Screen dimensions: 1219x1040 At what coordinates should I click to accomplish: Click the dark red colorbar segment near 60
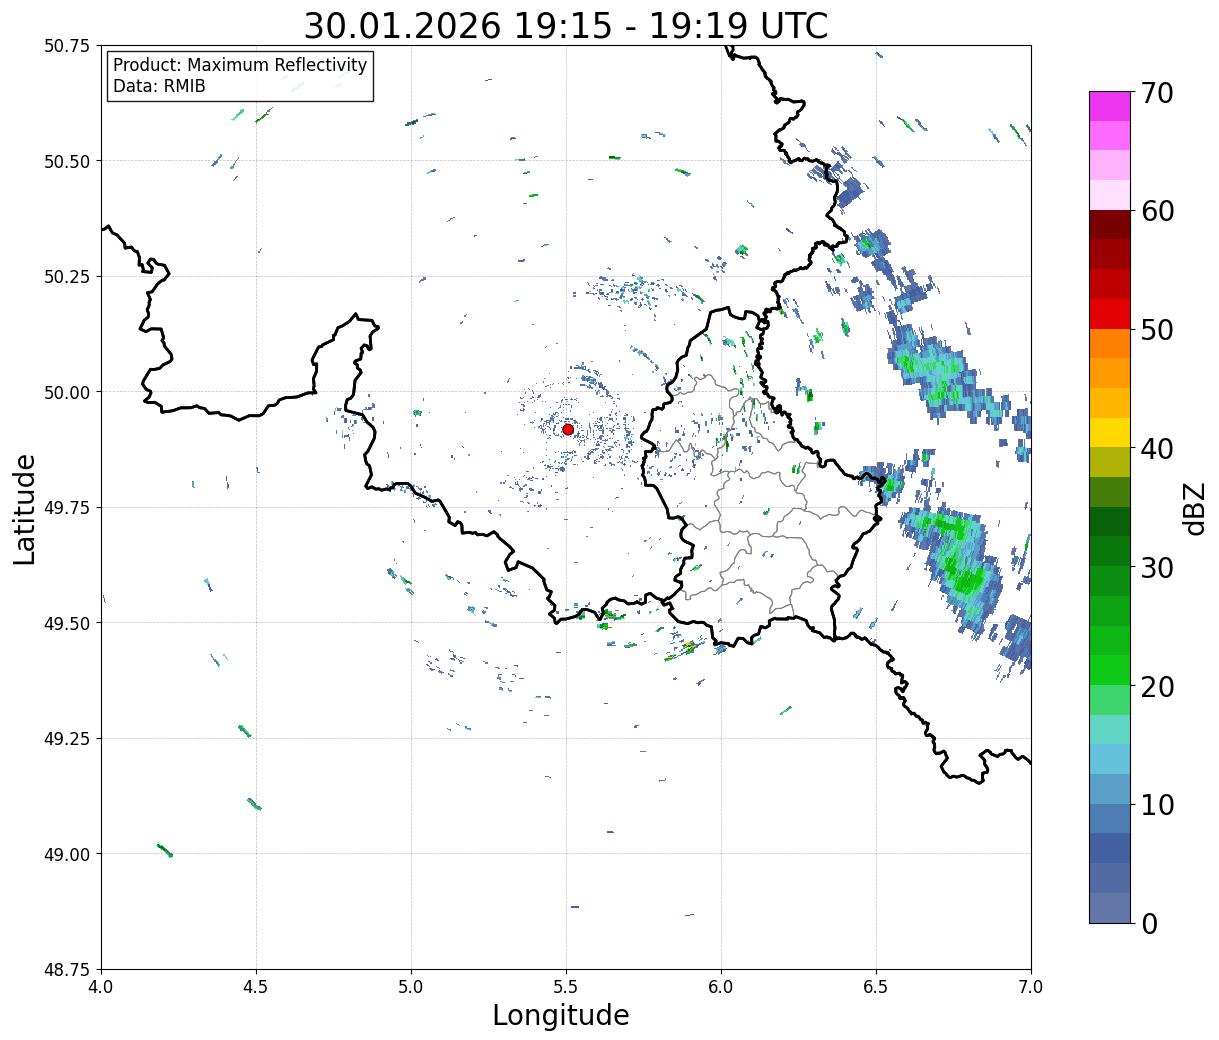[x=1110, y=225]
